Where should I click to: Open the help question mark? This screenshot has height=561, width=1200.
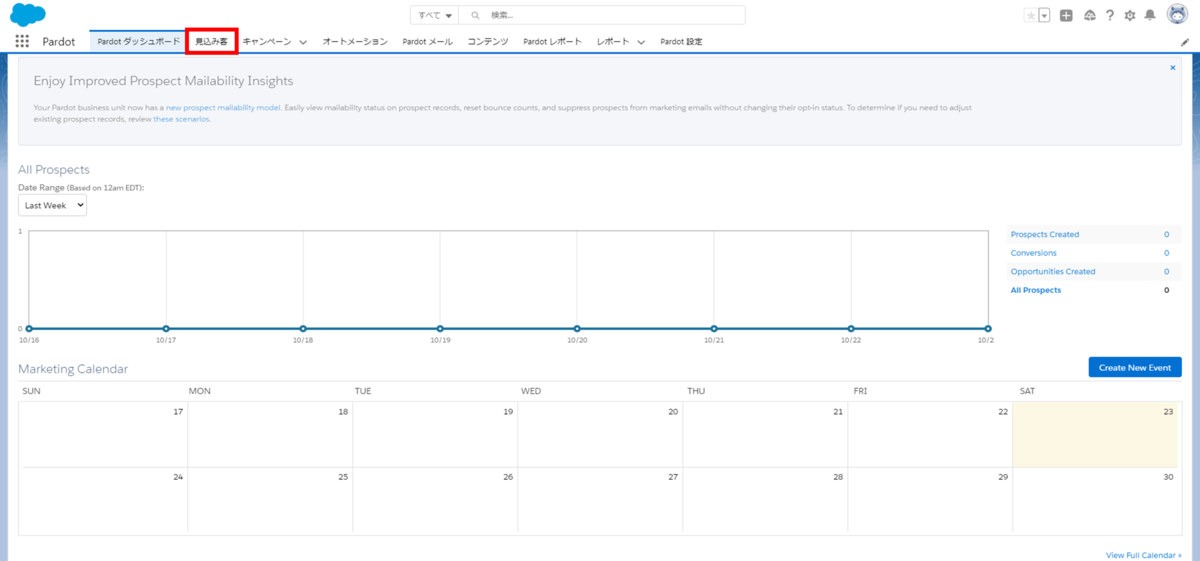[x=1110, y=15]
